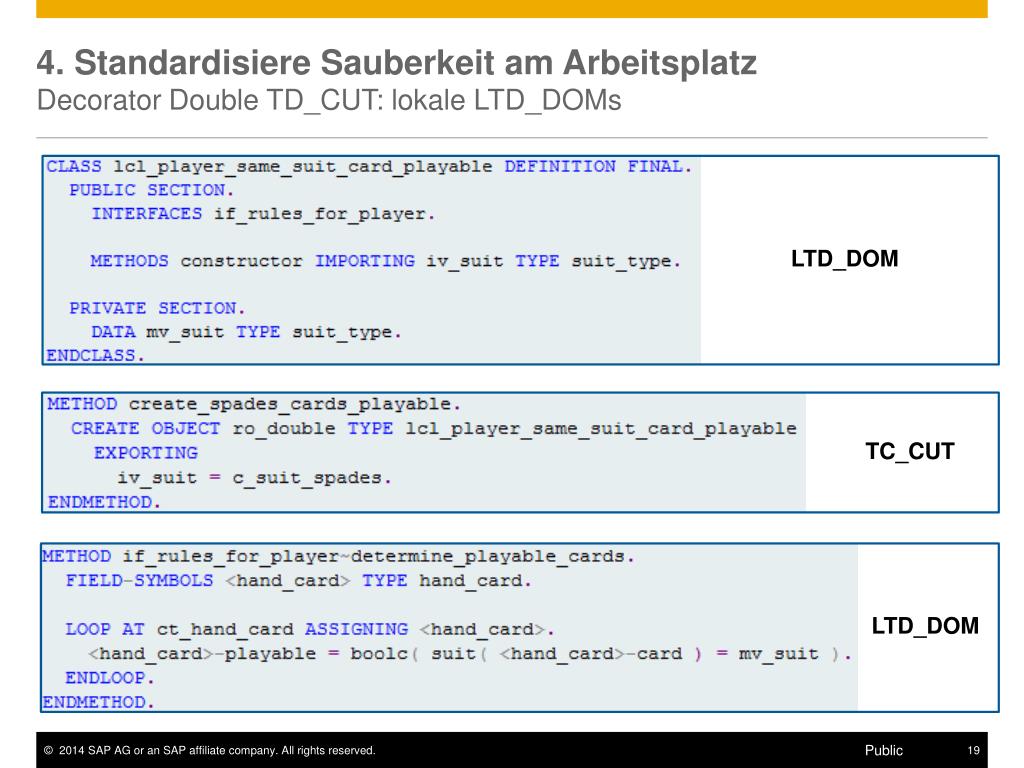Click the slide title "4. Standardisiere Sauberkeit am Arbeitsplatz"
Viewport: 1024px width, 768px height.
click(396, 63)
